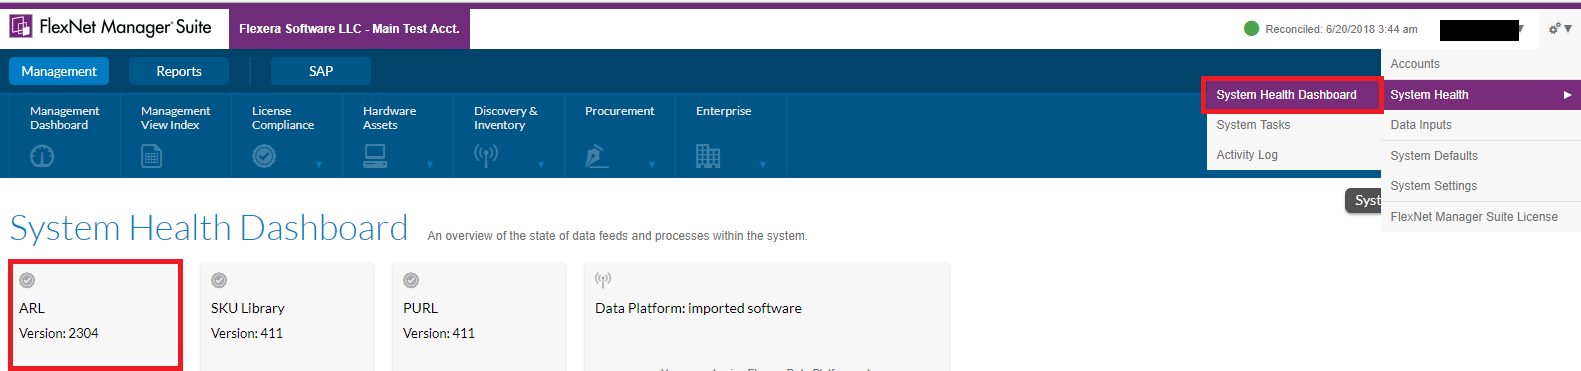Screen dimensions: 1581x371
Task: Open Activity Log from the submenu
Action: [1247, 155]
